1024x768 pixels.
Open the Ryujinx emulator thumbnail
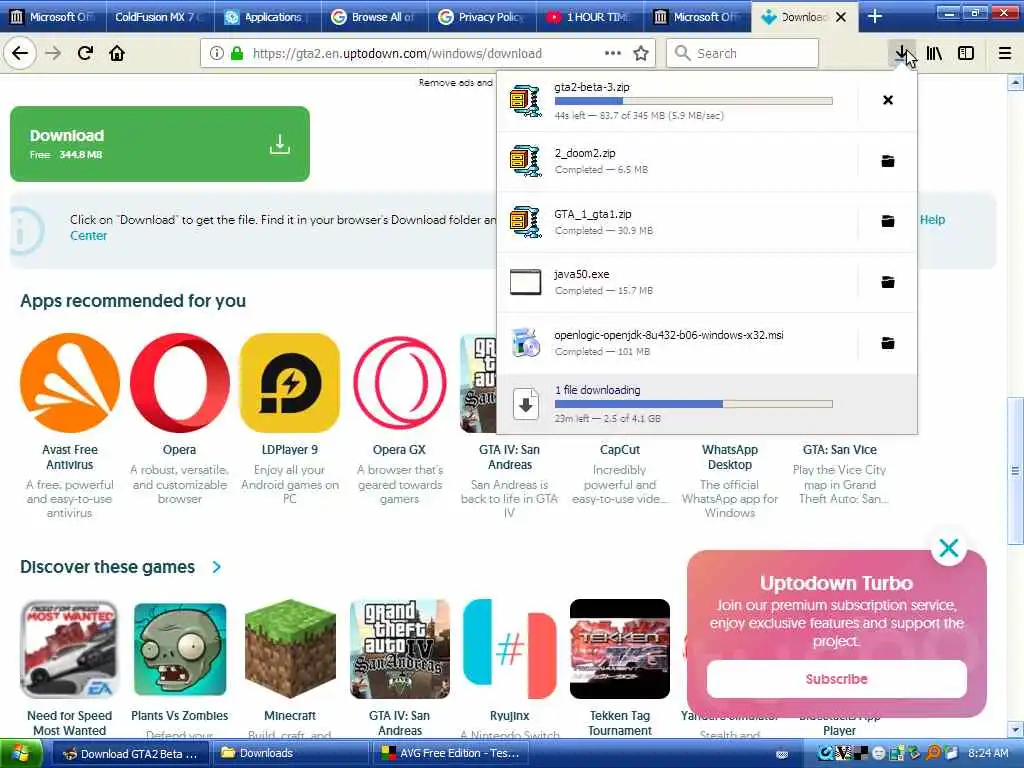coord(509,649)
